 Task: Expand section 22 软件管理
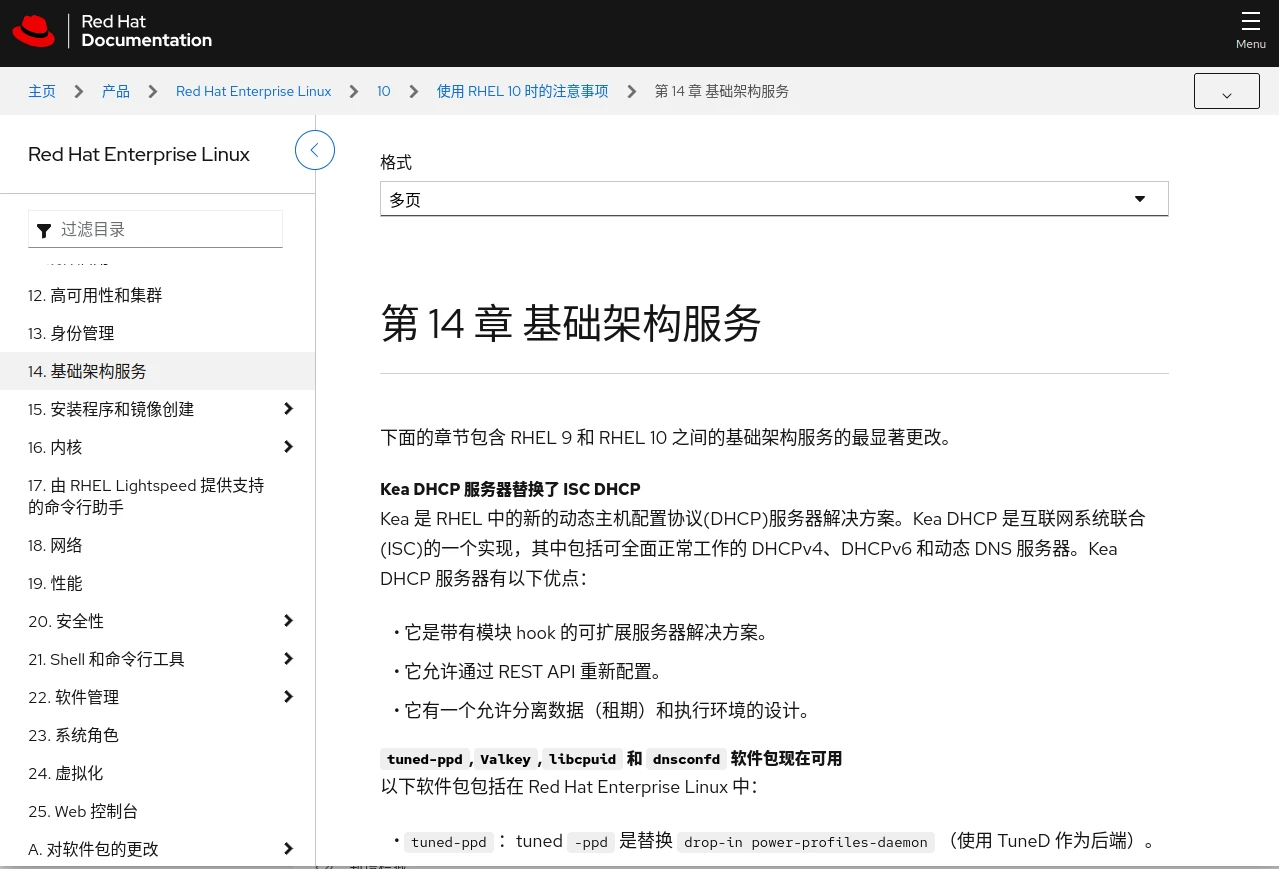288,697
